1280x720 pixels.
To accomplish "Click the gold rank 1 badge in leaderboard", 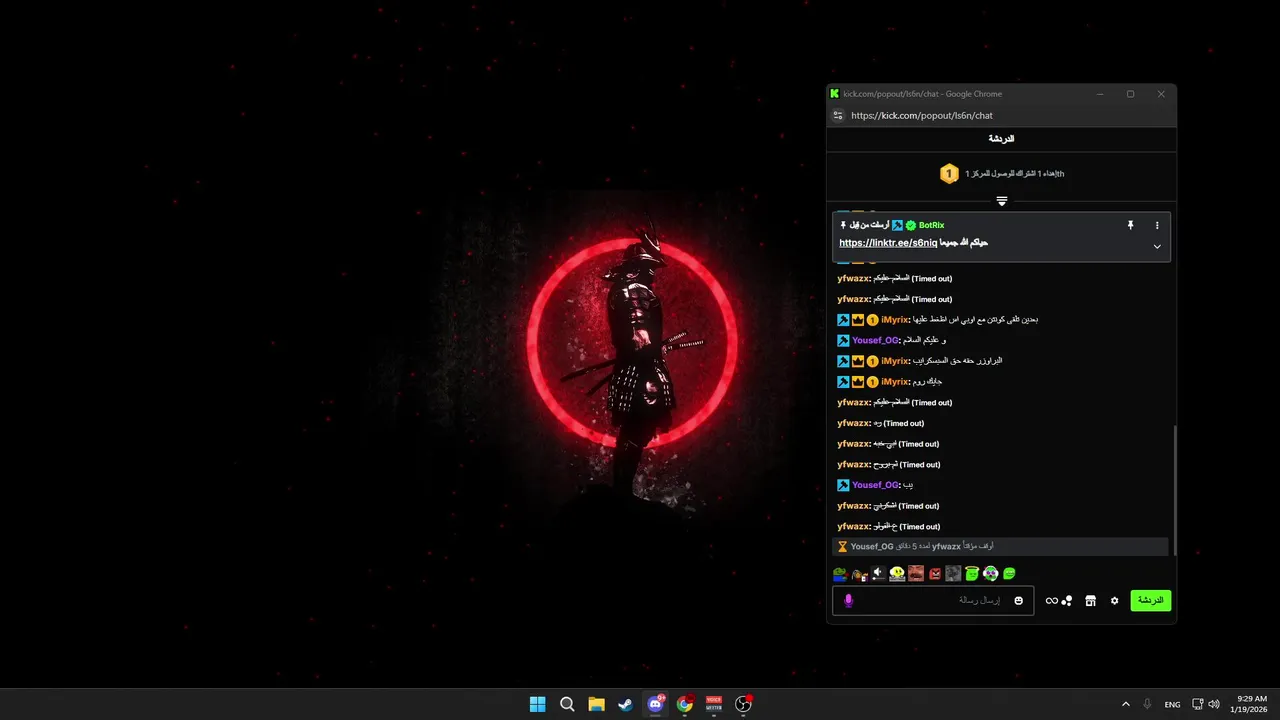I will pyautogui.click(x=949, y=174).
